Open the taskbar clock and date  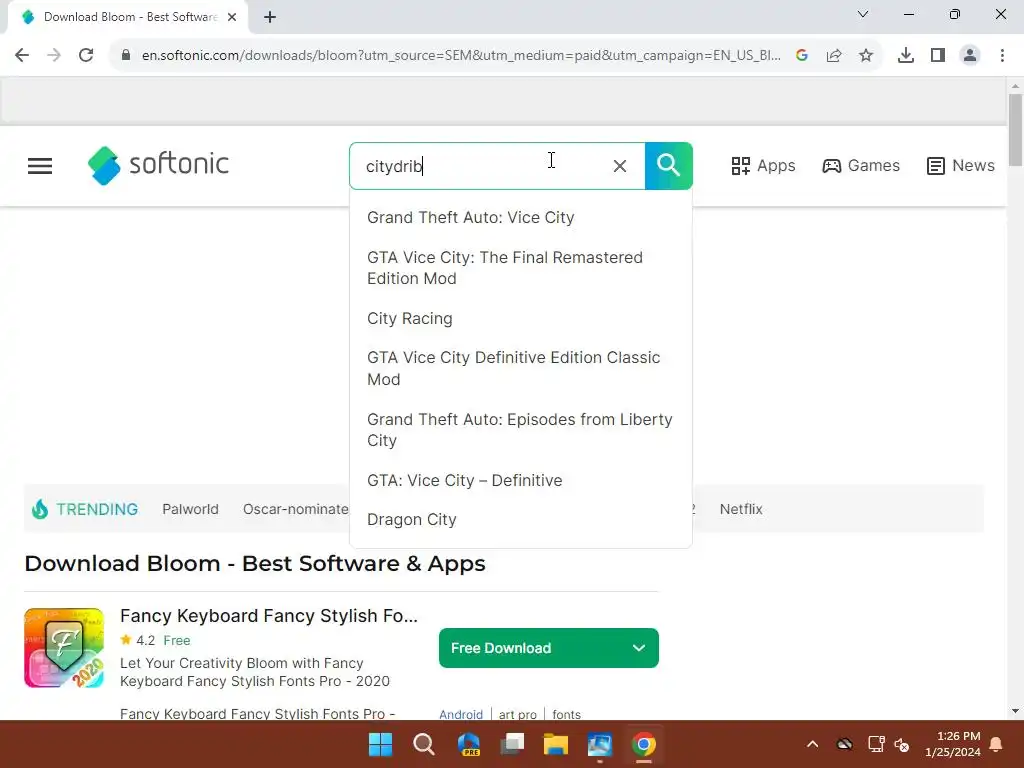[x=953, y=744]
